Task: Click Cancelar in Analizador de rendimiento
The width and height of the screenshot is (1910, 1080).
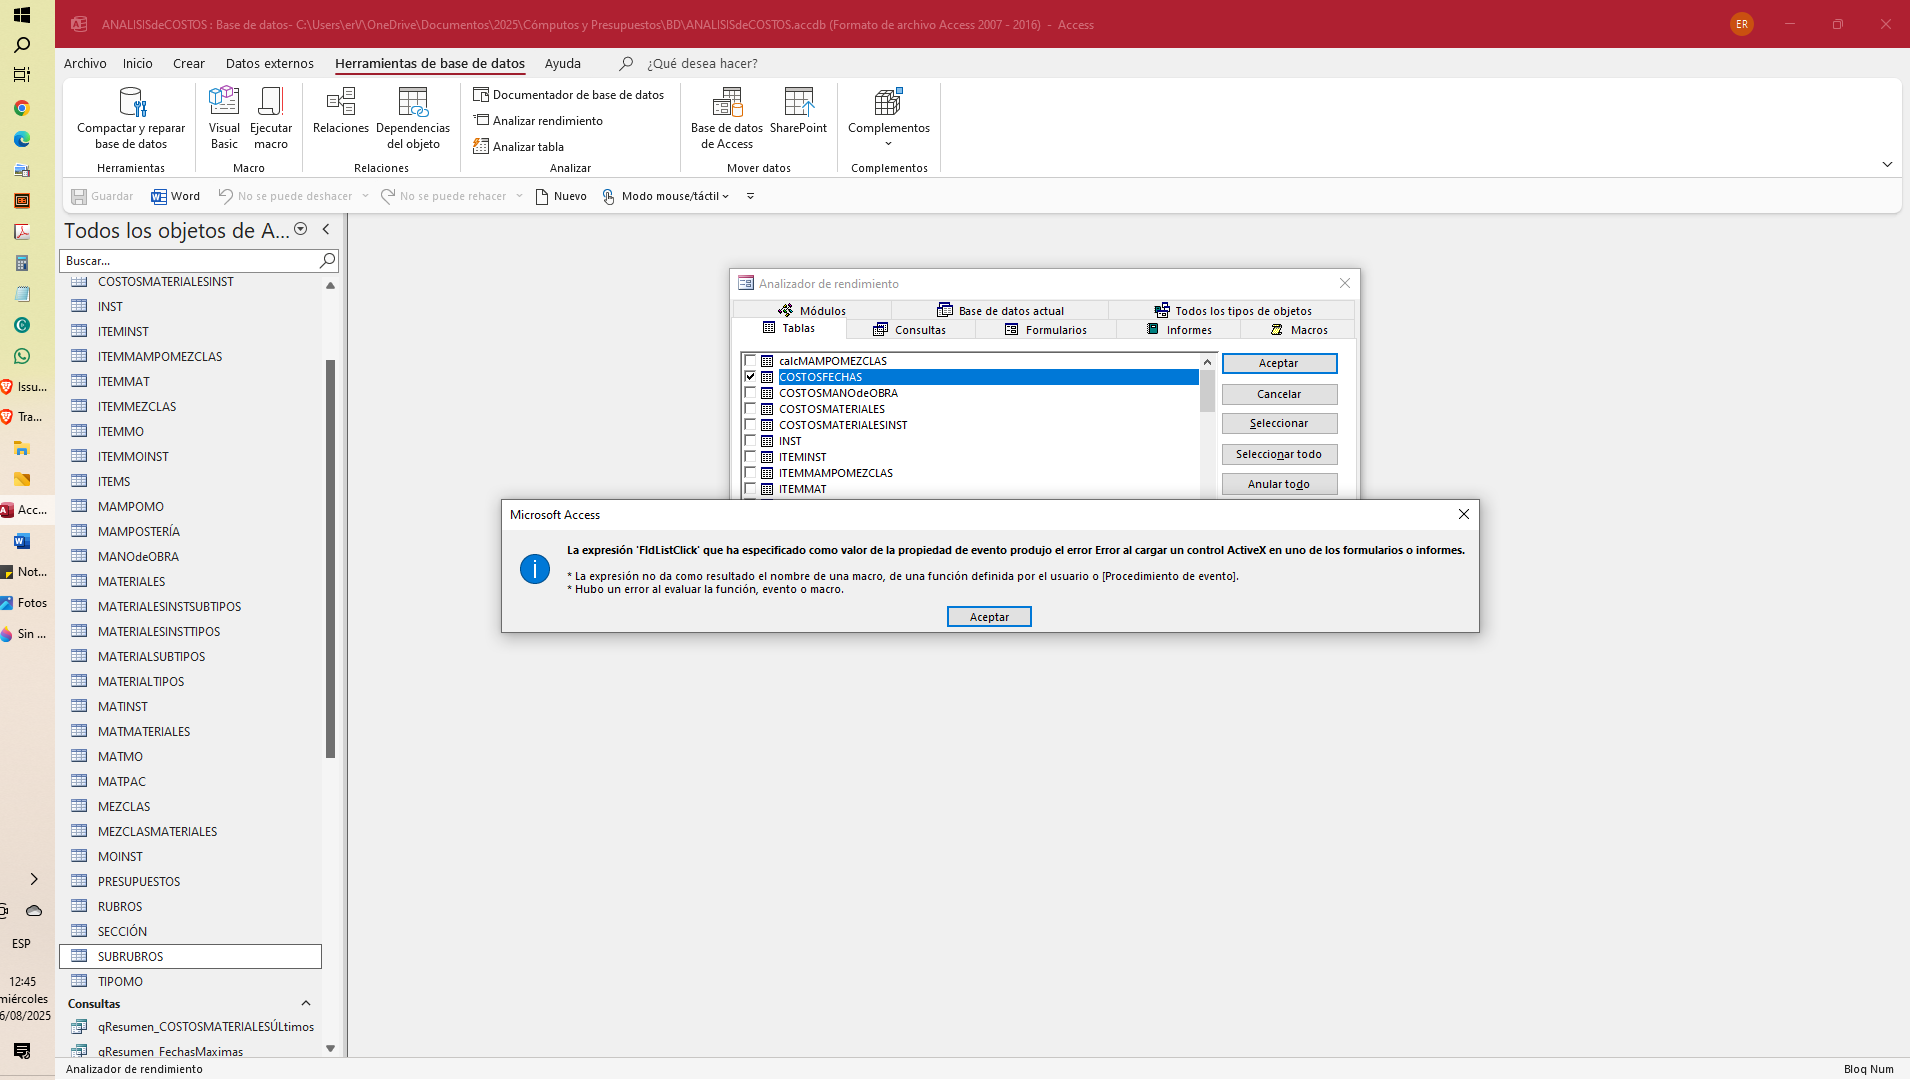Action: point(1279,394)
